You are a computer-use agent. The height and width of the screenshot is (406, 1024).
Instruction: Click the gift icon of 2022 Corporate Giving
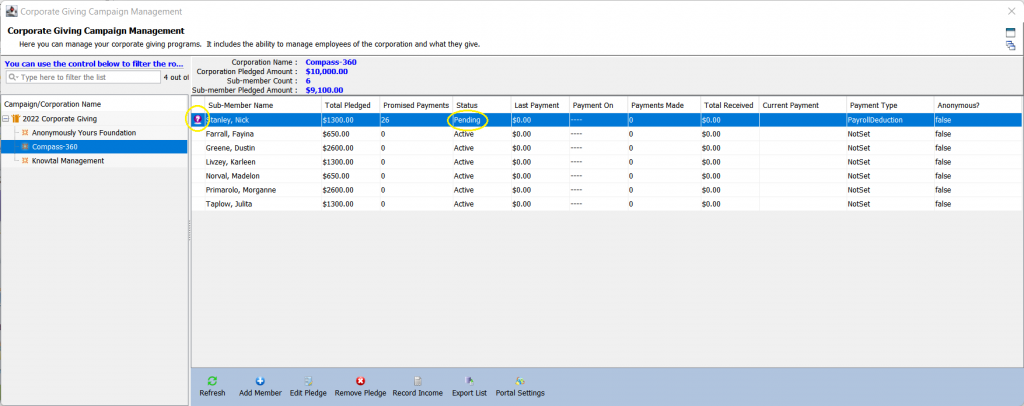(16, 119)
